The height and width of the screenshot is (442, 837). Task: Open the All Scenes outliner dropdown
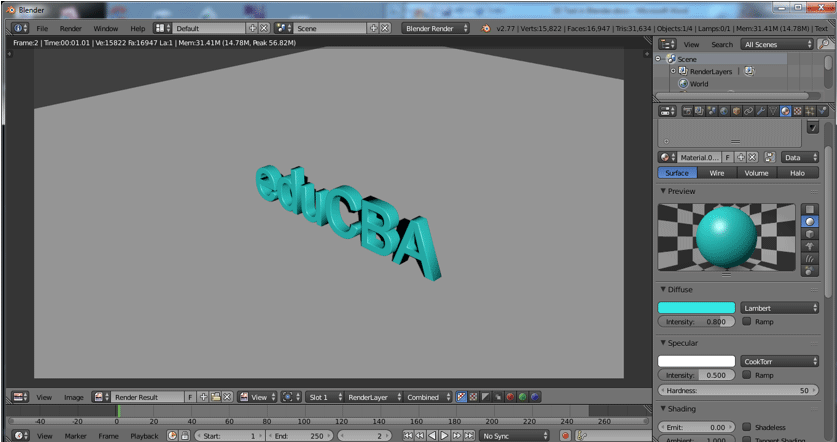777,44
